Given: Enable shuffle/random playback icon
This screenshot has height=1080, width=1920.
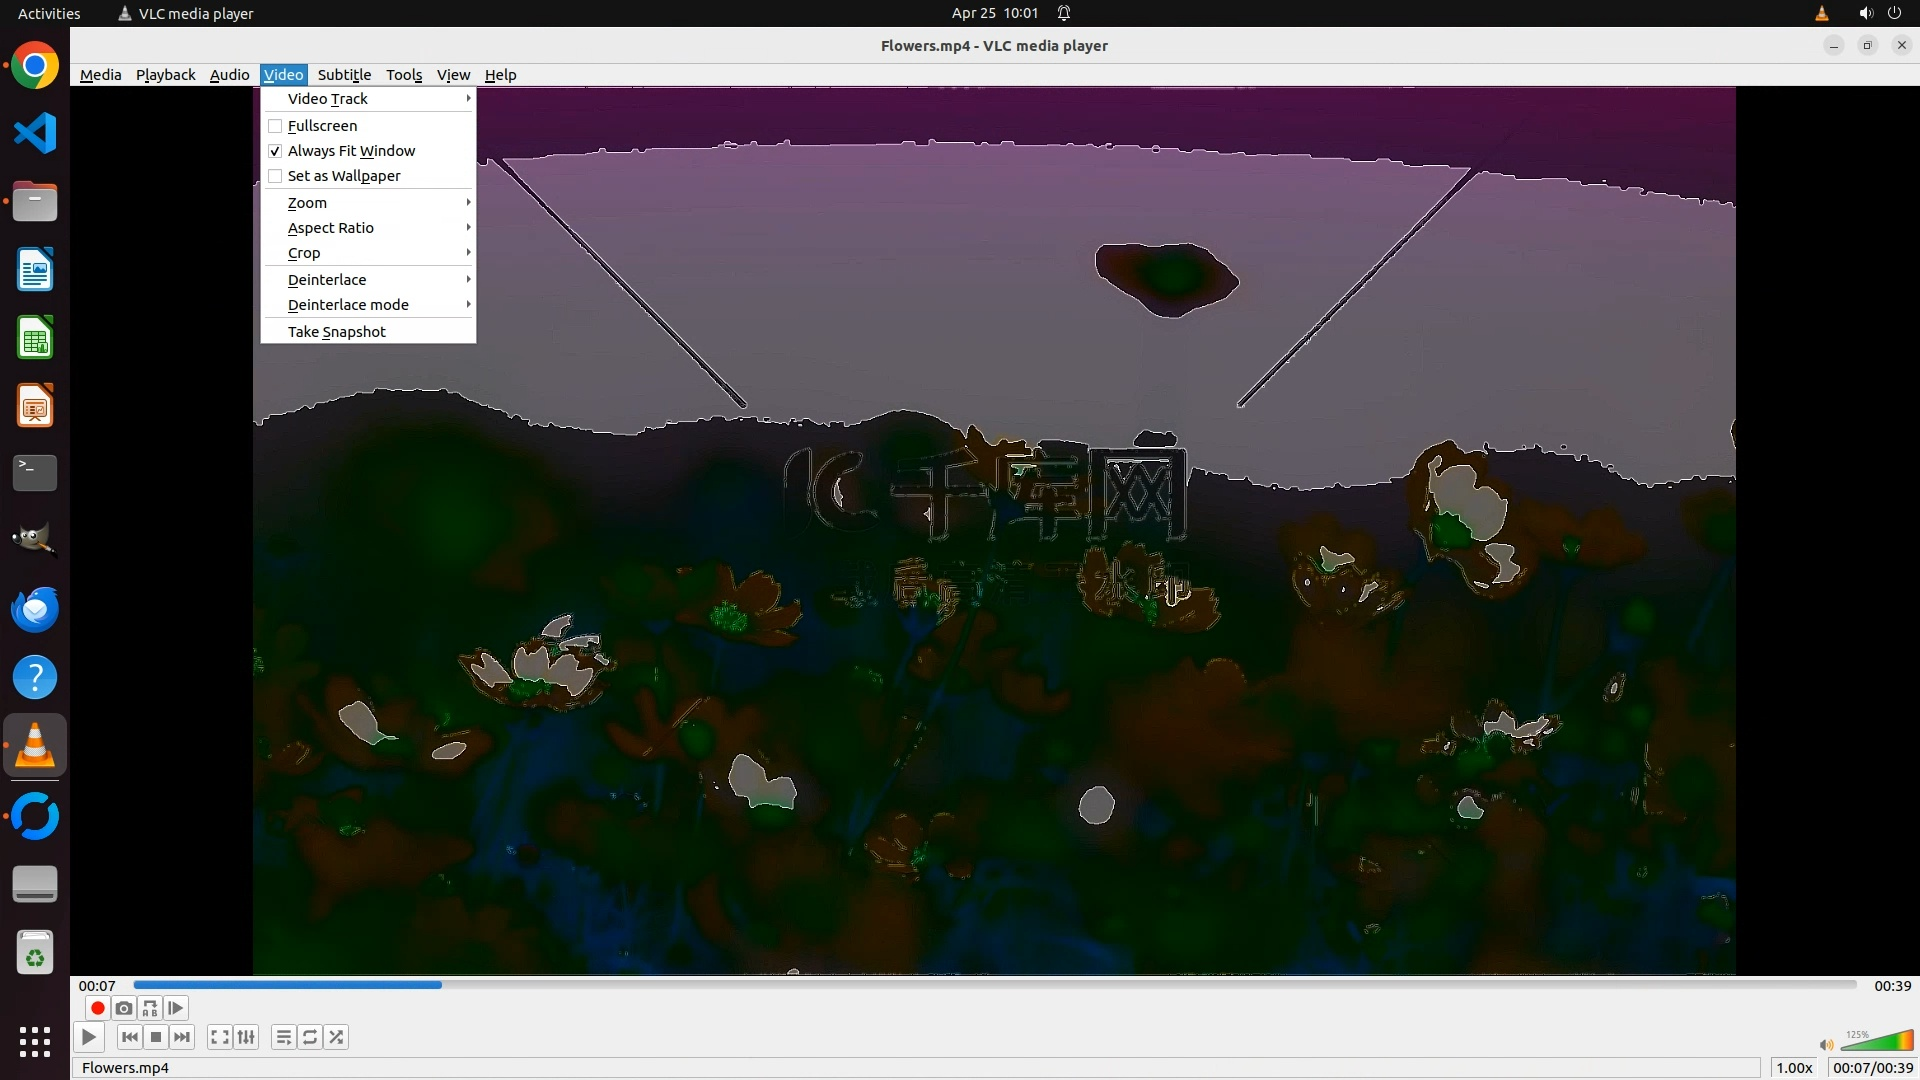Looking at the screenshot, I should tap(337, 1037).
